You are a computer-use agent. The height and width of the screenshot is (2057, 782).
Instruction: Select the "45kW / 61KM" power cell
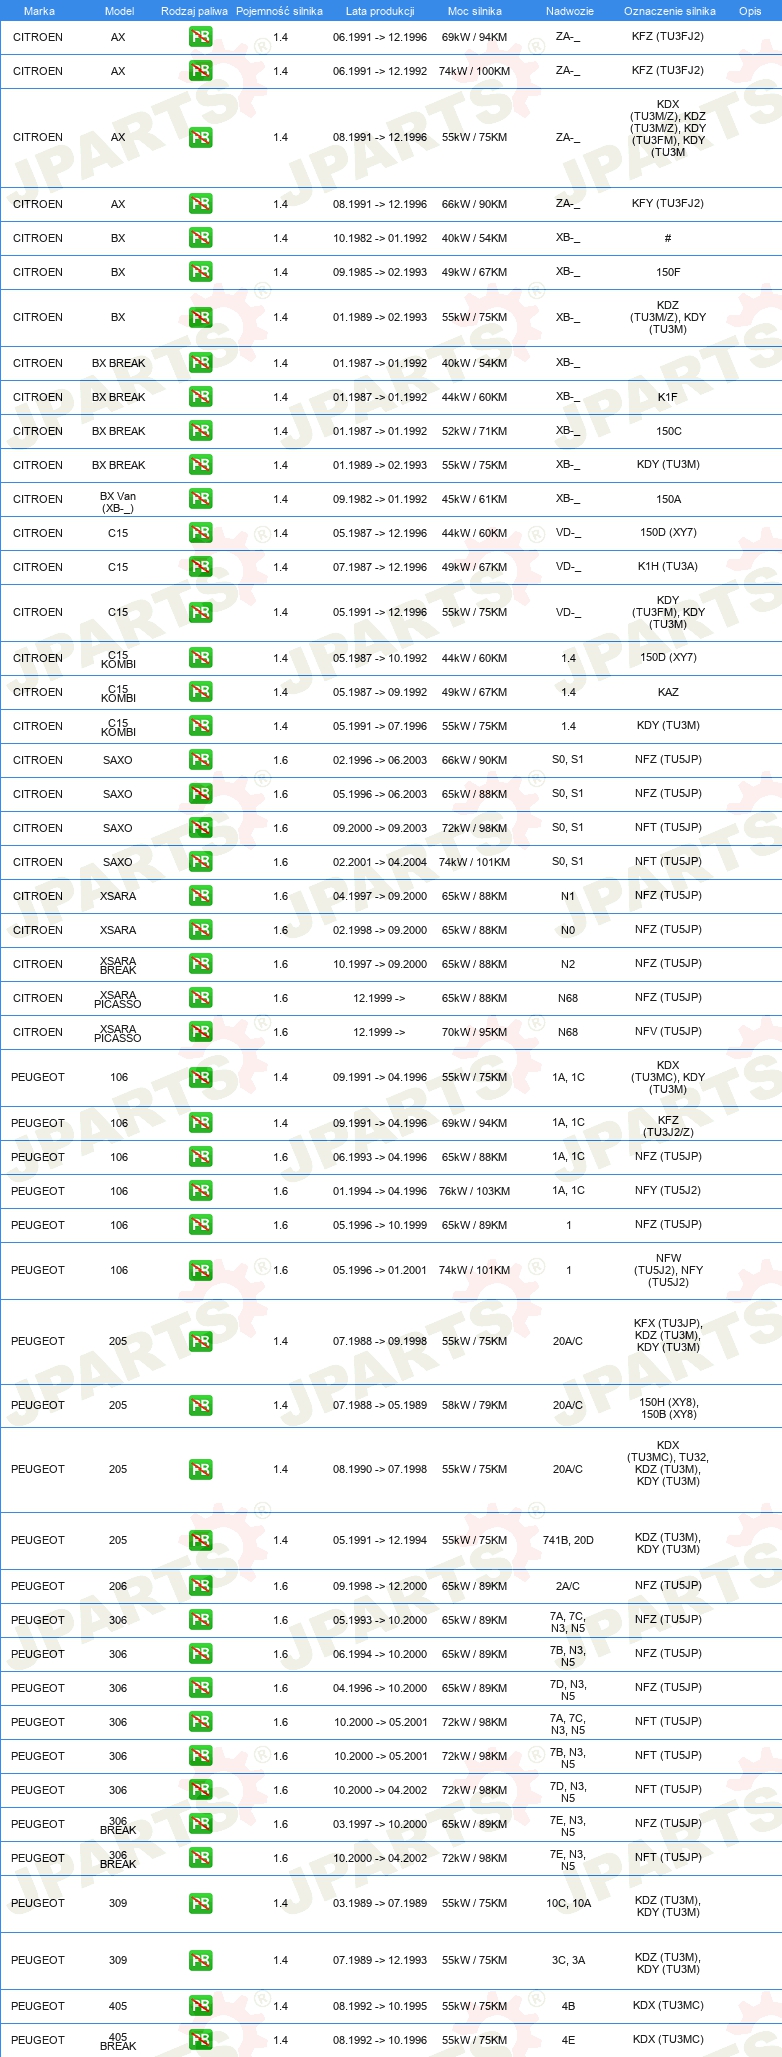click(474, 499)
